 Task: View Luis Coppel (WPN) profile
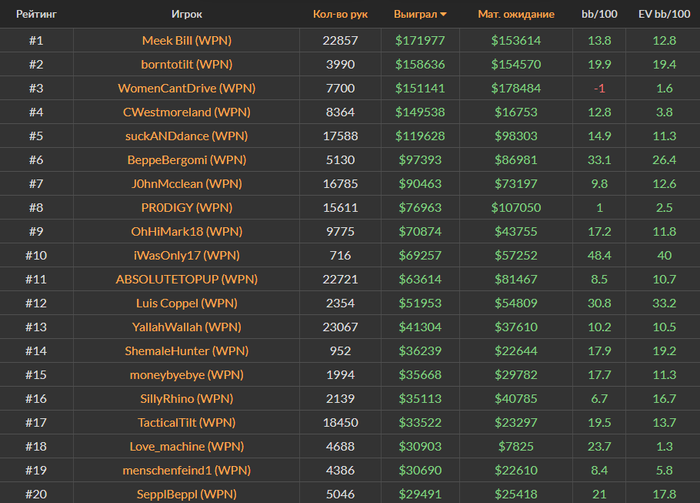187,303
